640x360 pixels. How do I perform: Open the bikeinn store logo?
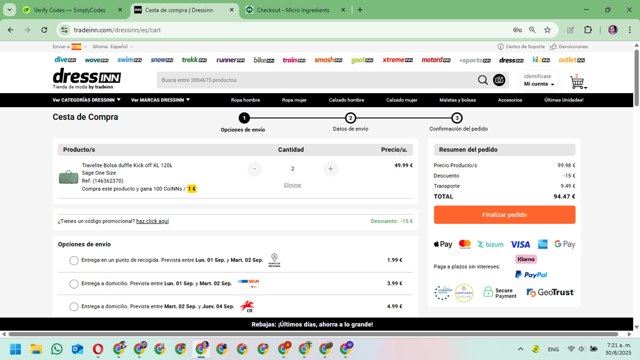pyautogui.click(x=264, y=60)
